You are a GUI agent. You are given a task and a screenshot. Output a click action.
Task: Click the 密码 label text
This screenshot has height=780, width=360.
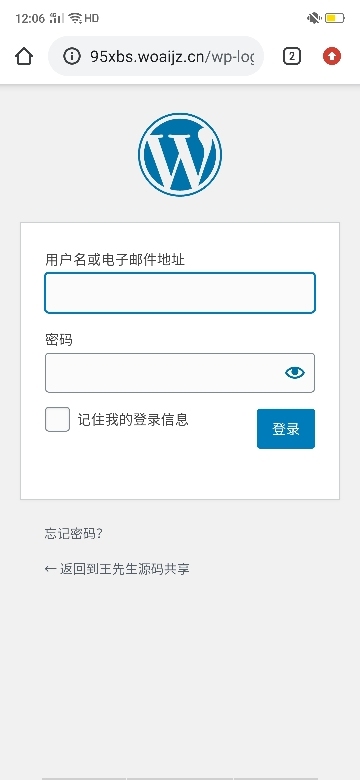point(59,340)
